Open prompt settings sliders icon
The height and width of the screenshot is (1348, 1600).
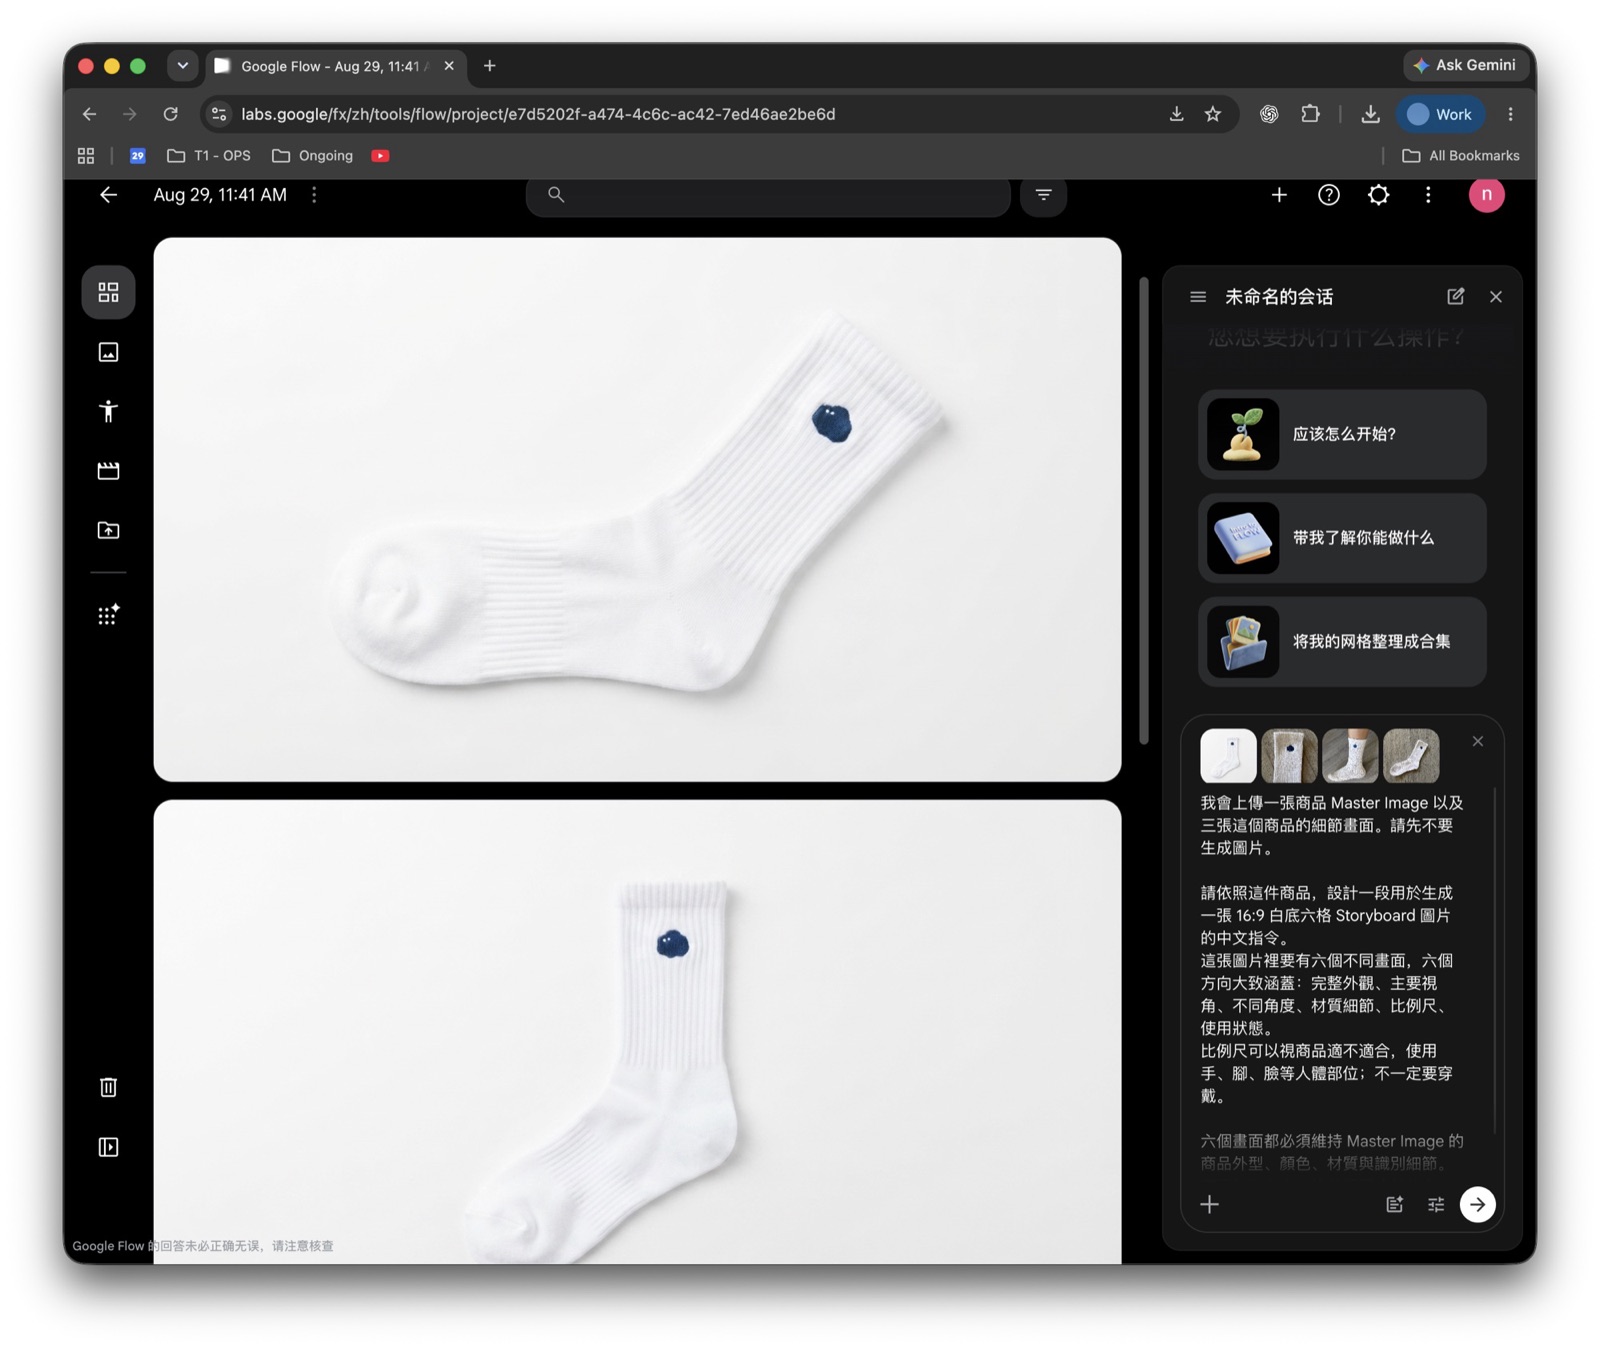tap(1436, 1204)
